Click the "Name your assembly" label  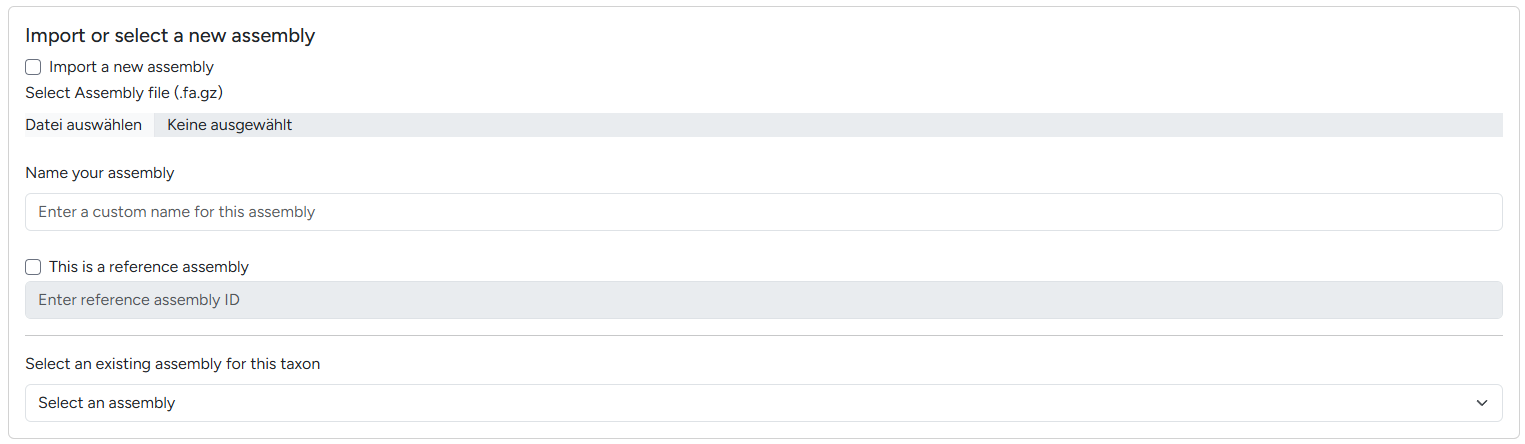click(100, 173)
